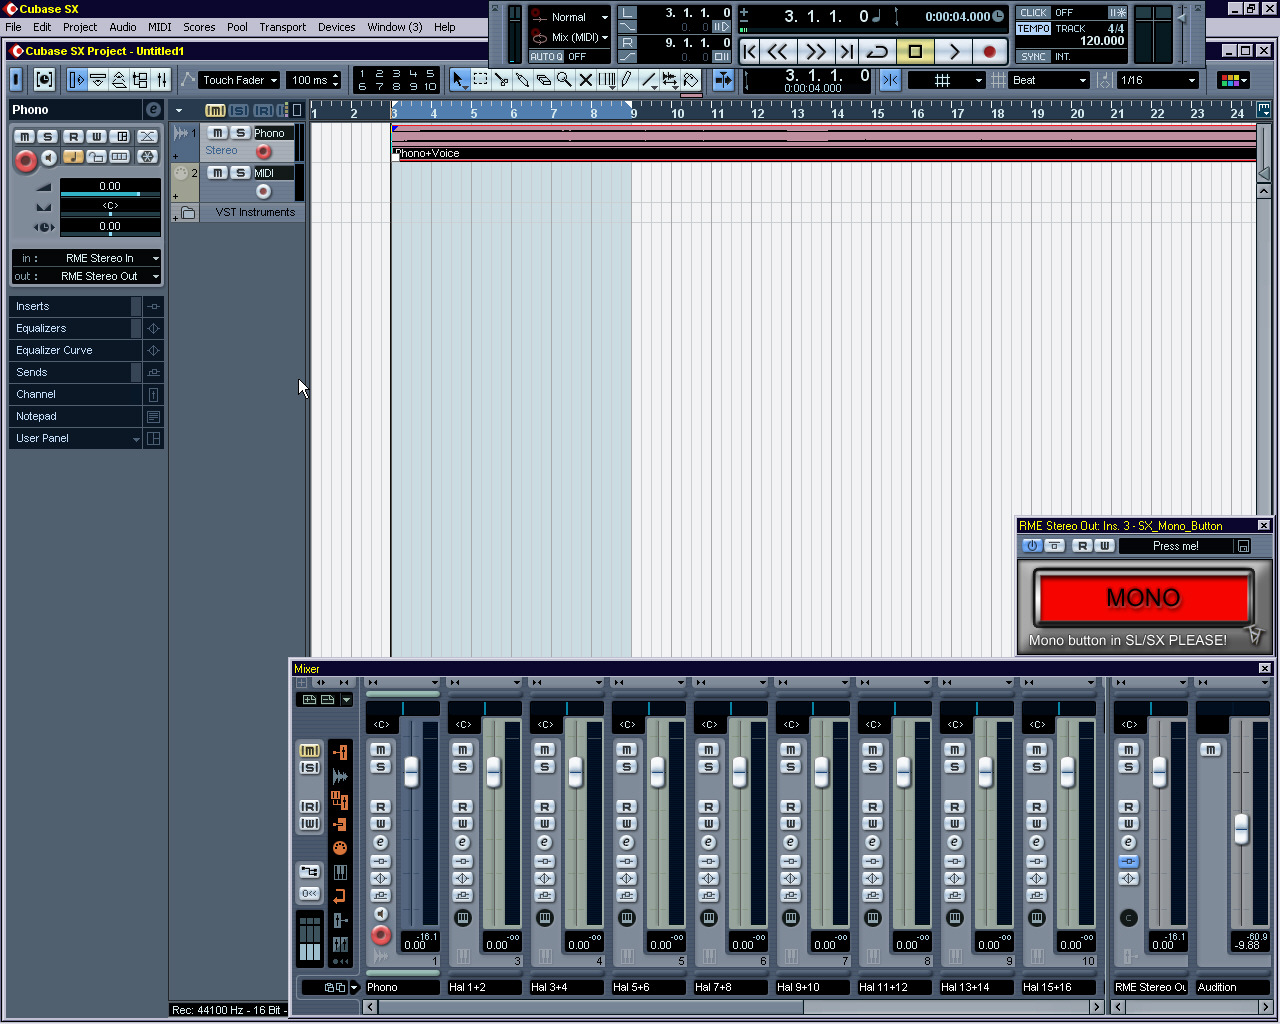Expand the Inserts section in the Inspector
Screen dimensions: 1280x1024
86,306
